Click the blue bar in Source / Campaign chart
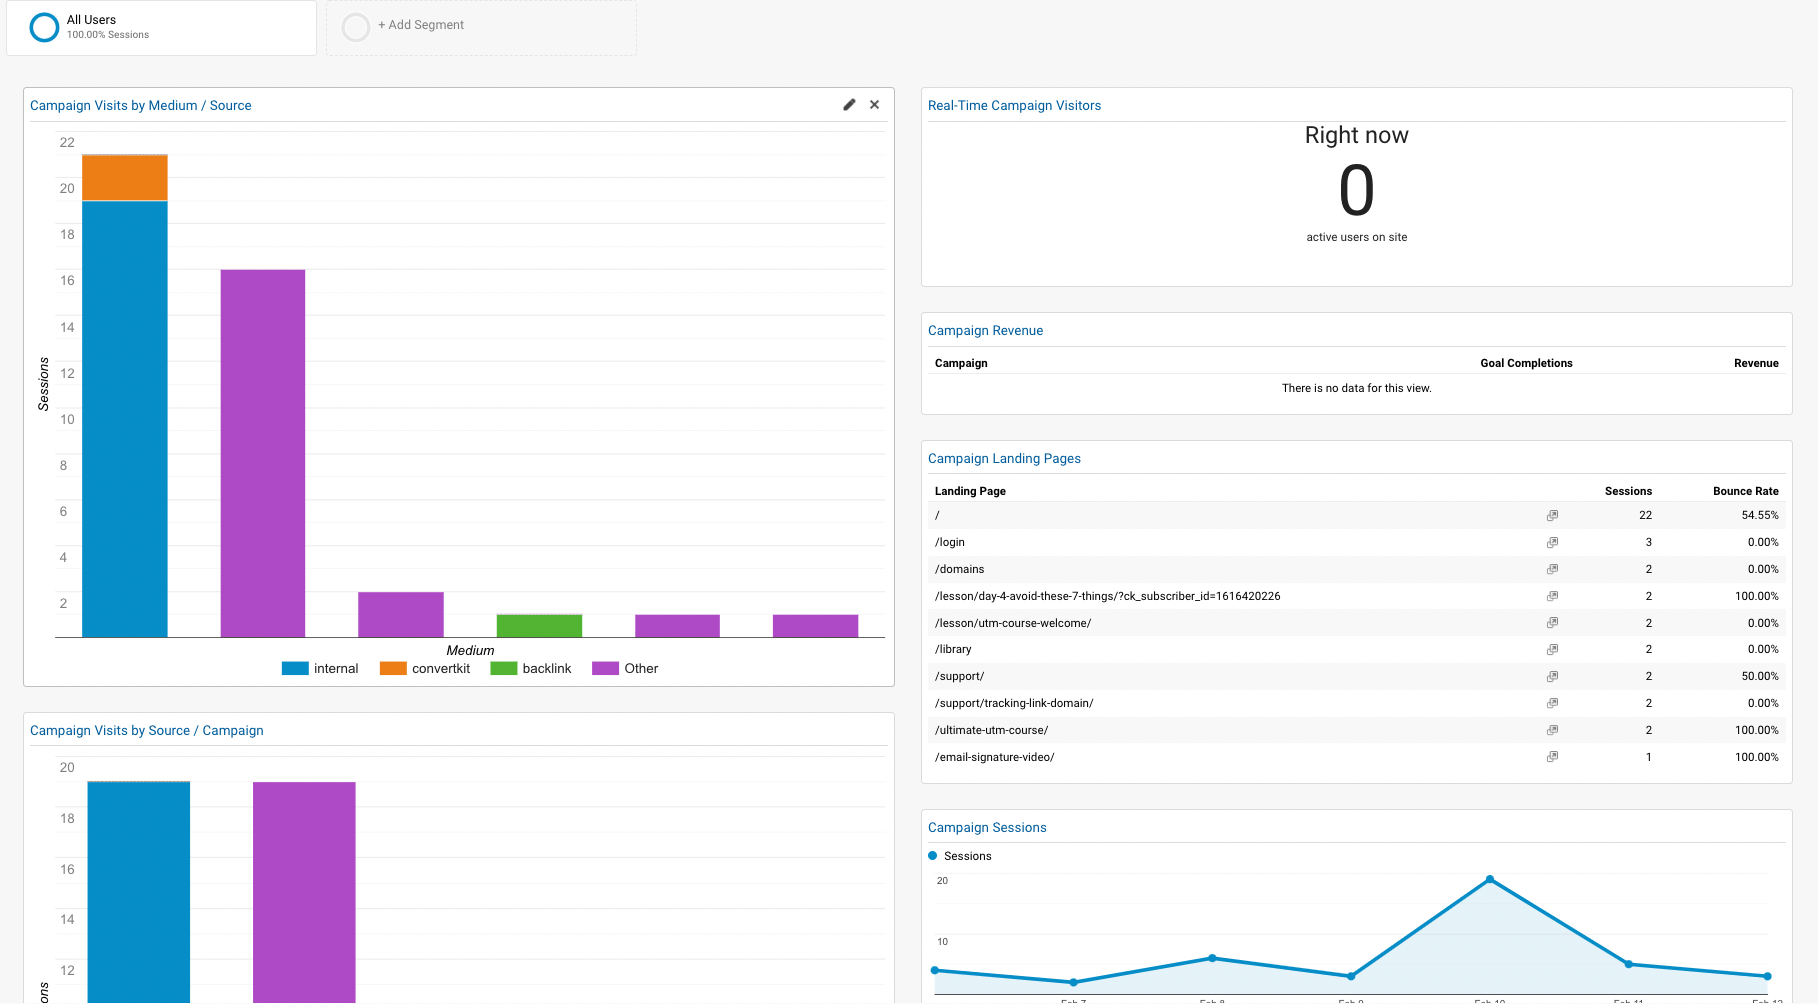This screenshot has width=1818, height=1004. pyautogui.click(x=139, y=892)
